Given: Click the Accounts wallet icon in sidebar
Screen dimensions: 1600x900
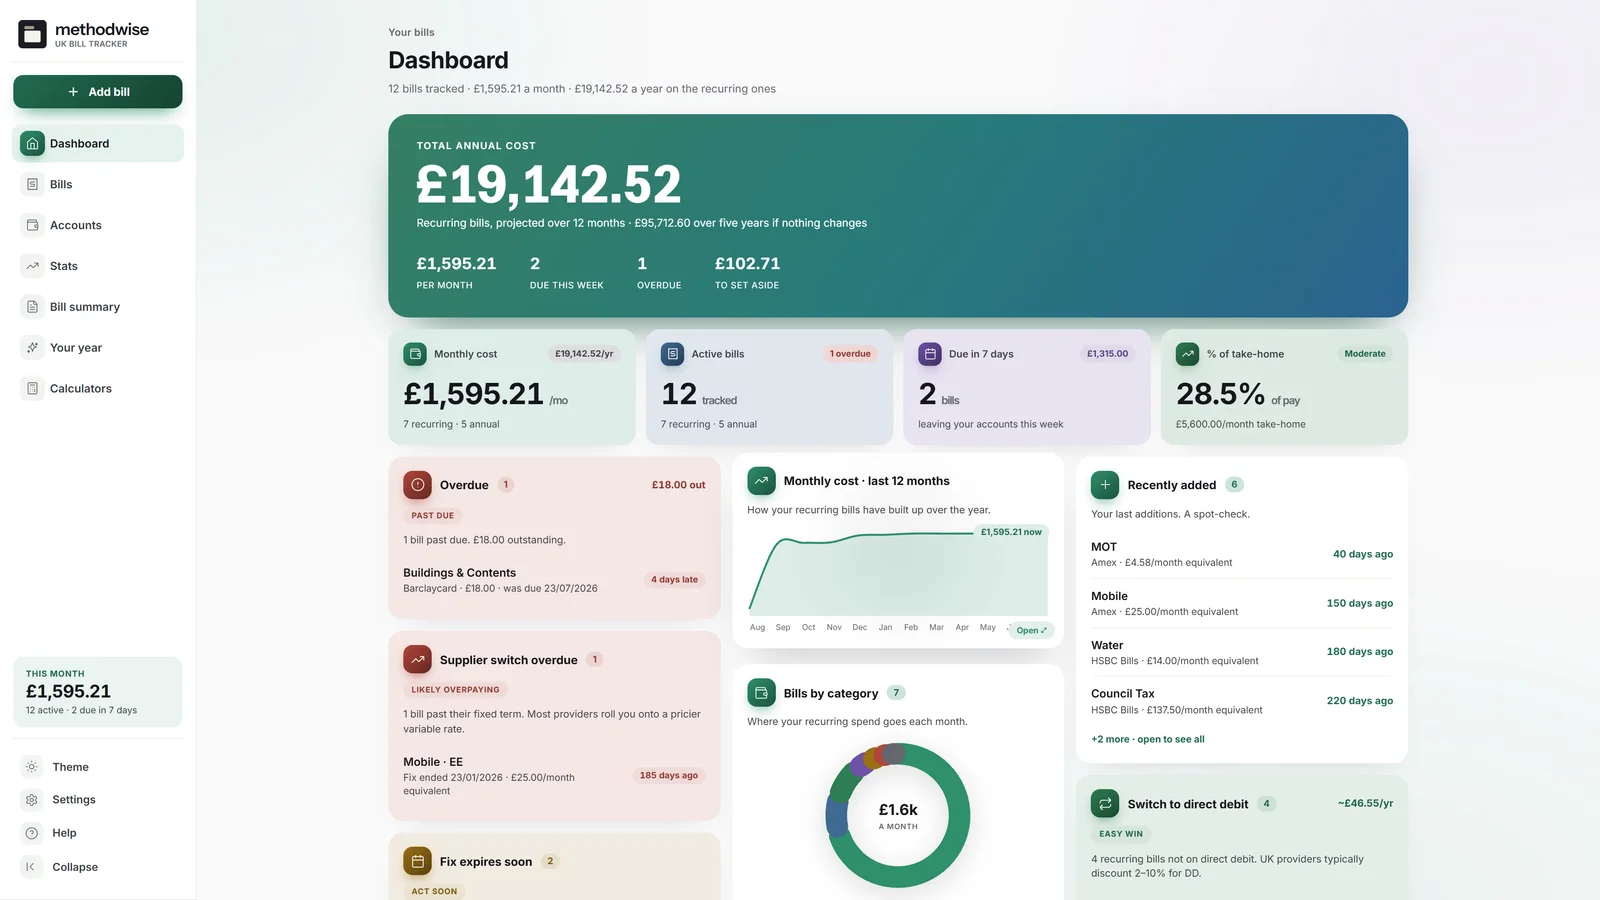Looking at the screenshot, I should [x=32, y=225].
